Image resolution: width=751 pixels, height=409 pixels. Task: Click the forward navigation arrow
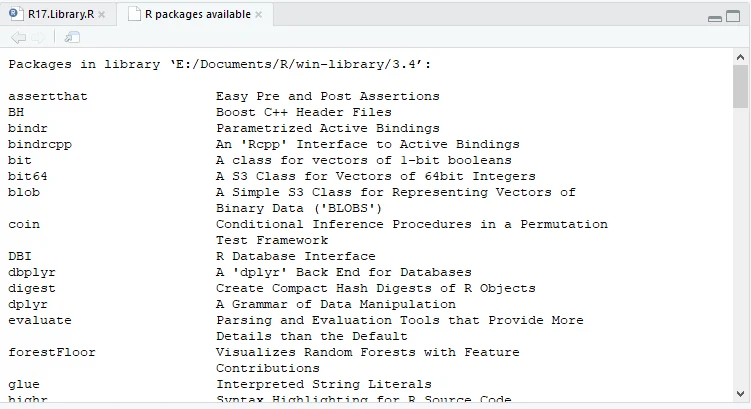point(39,38)
